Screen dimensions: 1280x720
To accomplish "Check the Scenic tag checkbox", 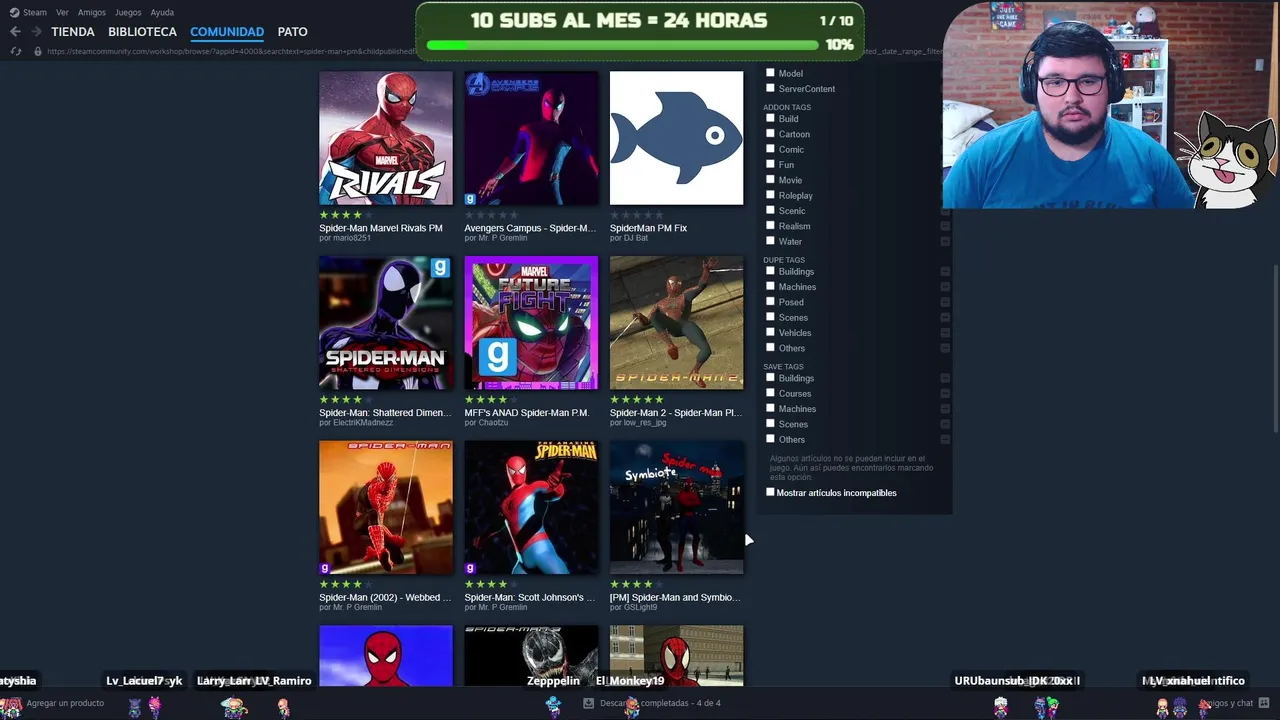I will tap(770, 210).
